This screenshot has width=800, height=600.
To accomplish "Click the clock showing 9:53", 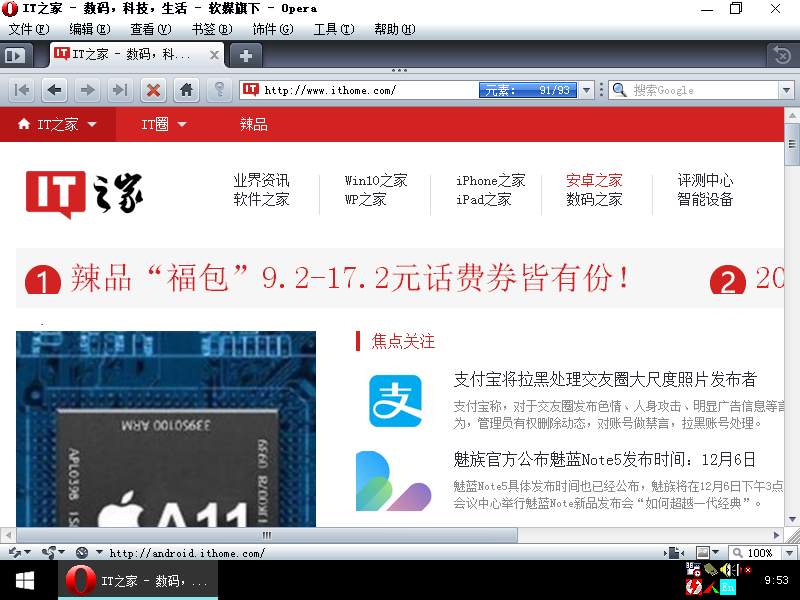I will coord(777,580).
